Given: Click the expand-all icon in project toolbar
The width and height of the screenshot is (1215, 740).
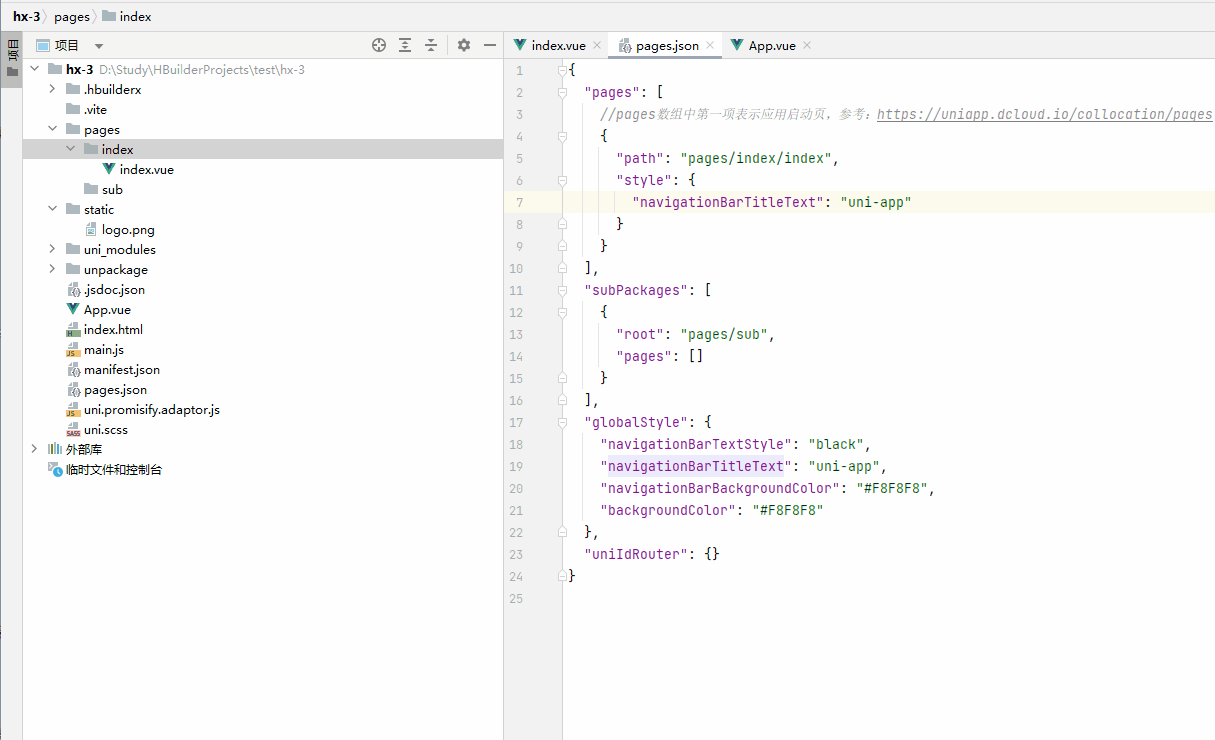Looking at the screenshot, I should (404, 45).
